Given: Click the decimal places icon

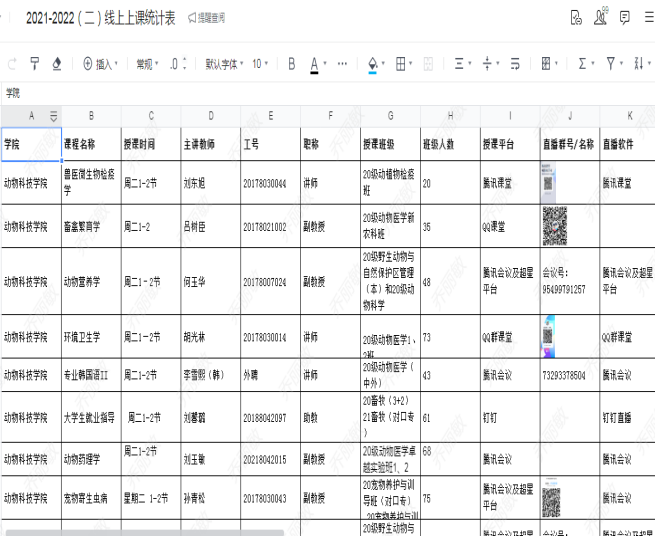Looking at the screenshot, I should pos(177,64).
